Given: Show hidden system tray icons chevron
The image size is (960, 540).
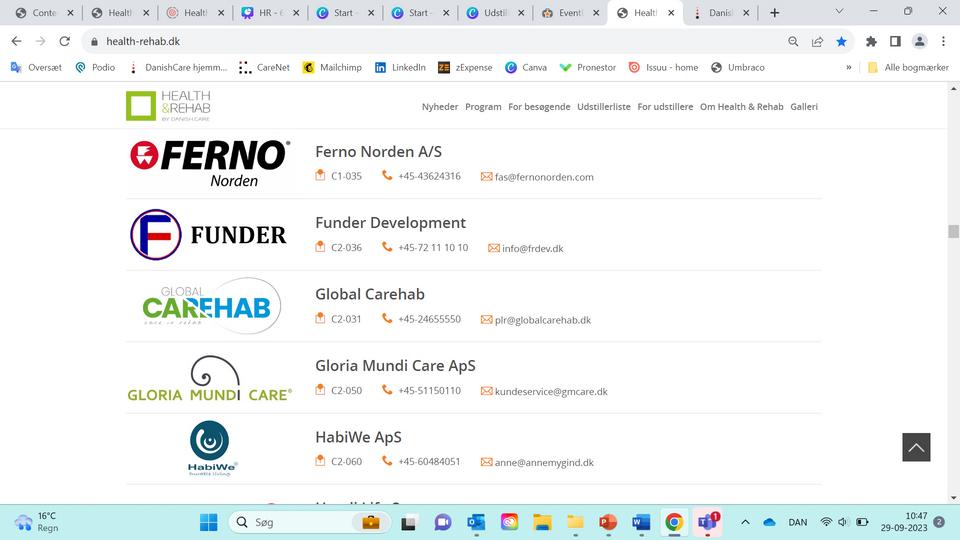Looking at the screenshot, I should pyautogui.click(x=745, y=522).
